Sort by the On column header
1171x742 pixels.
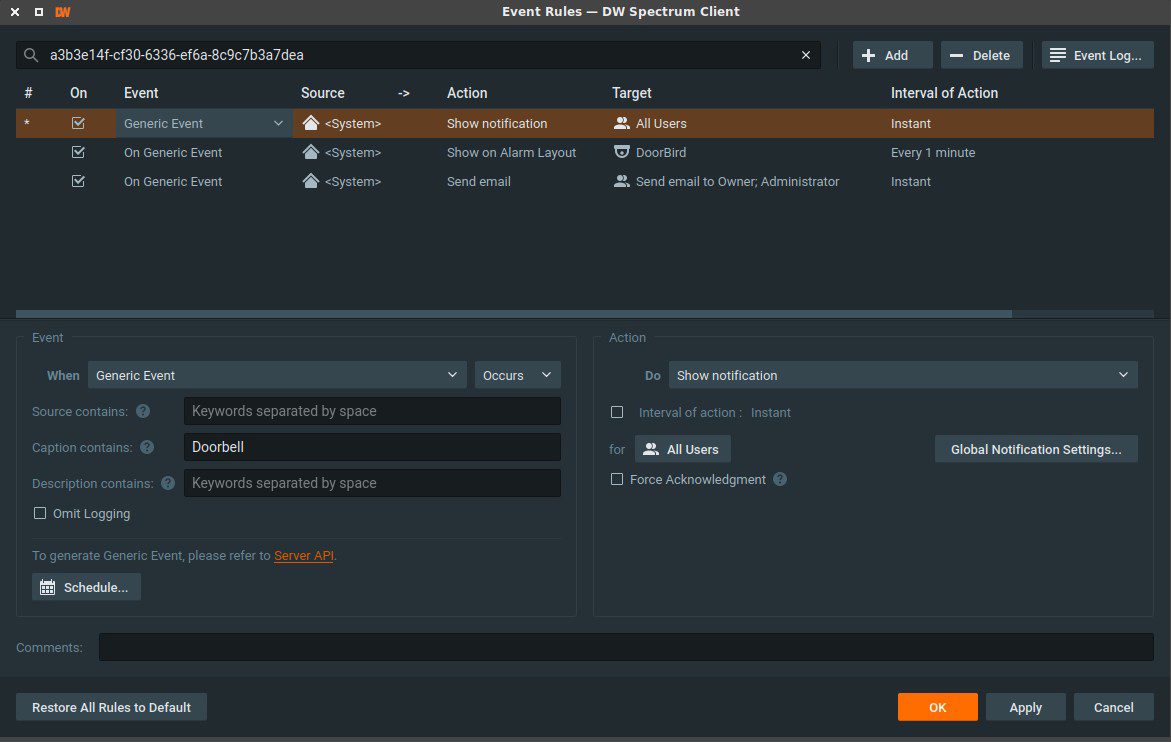pos(78,93)
